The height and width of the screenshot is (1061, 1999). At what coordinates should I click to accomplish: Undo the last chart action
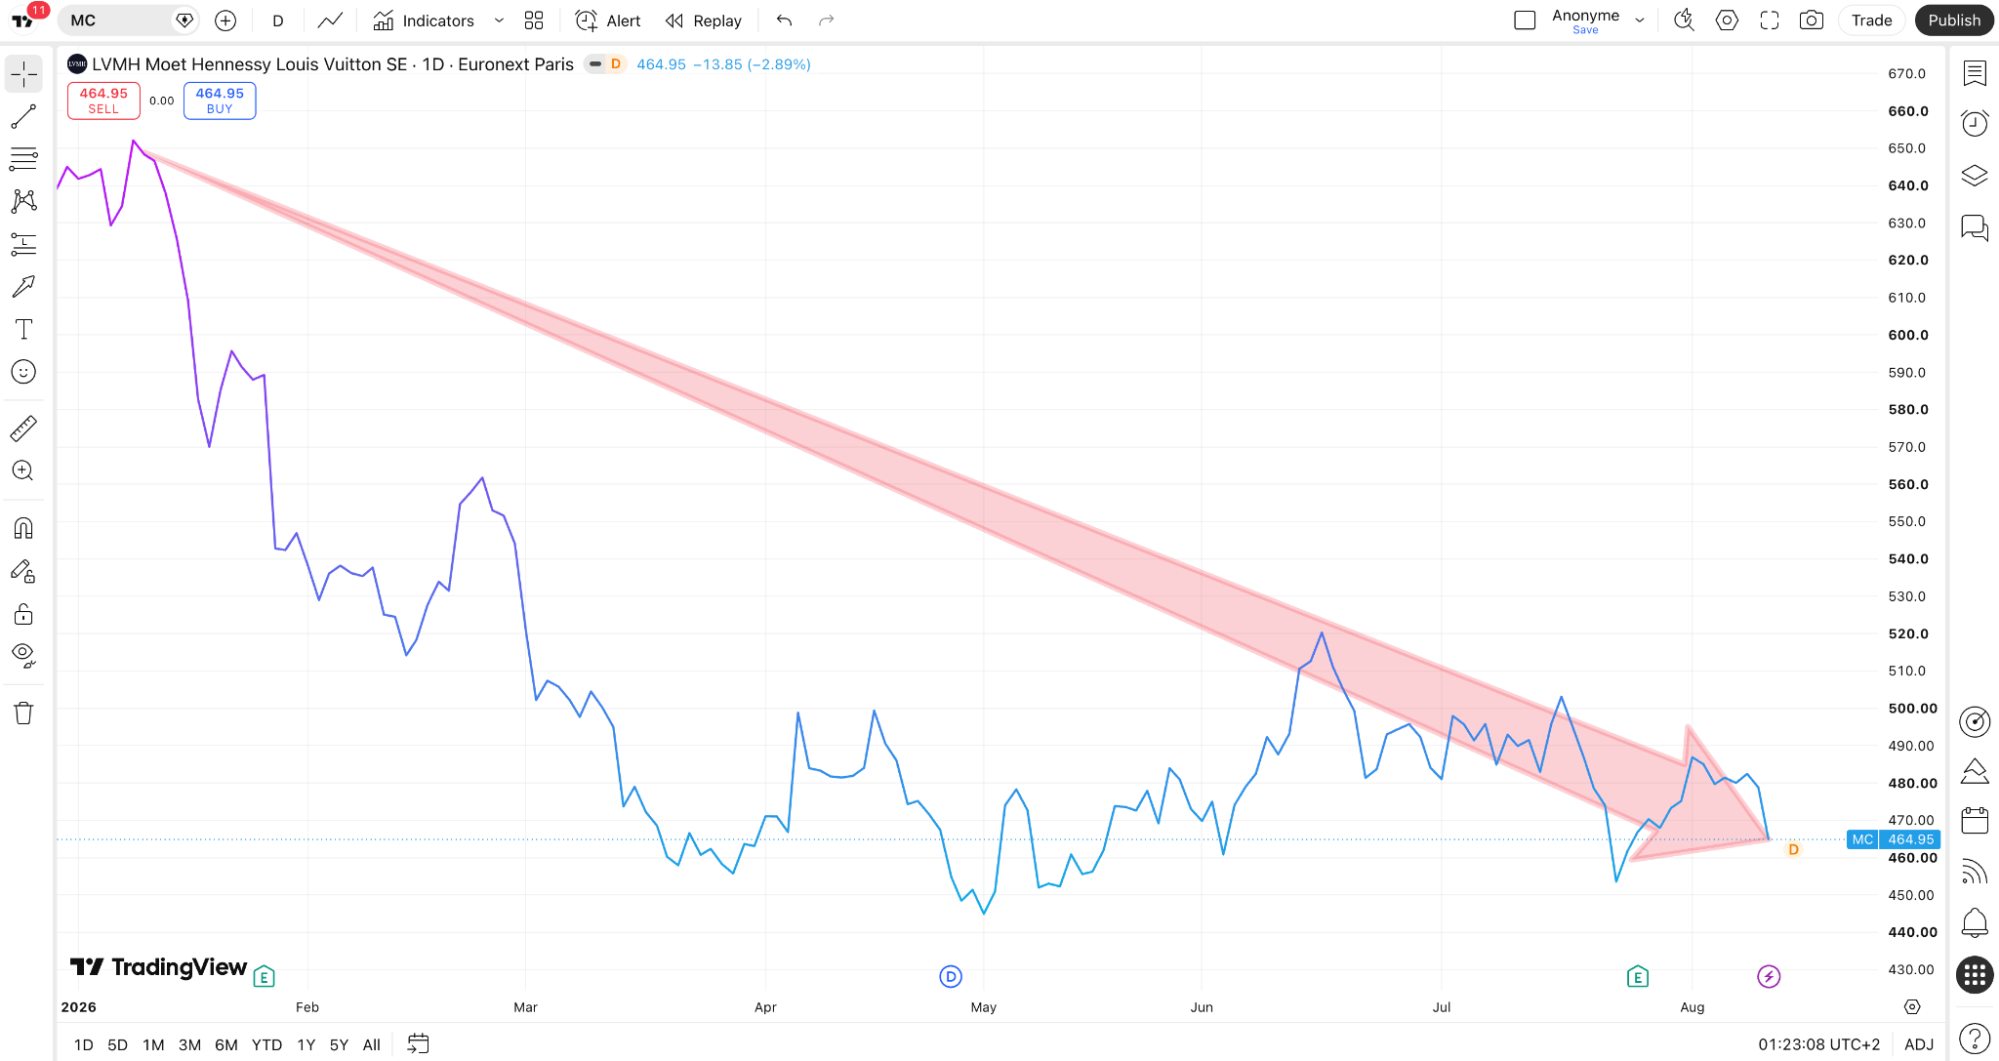[x=784, y=20]
